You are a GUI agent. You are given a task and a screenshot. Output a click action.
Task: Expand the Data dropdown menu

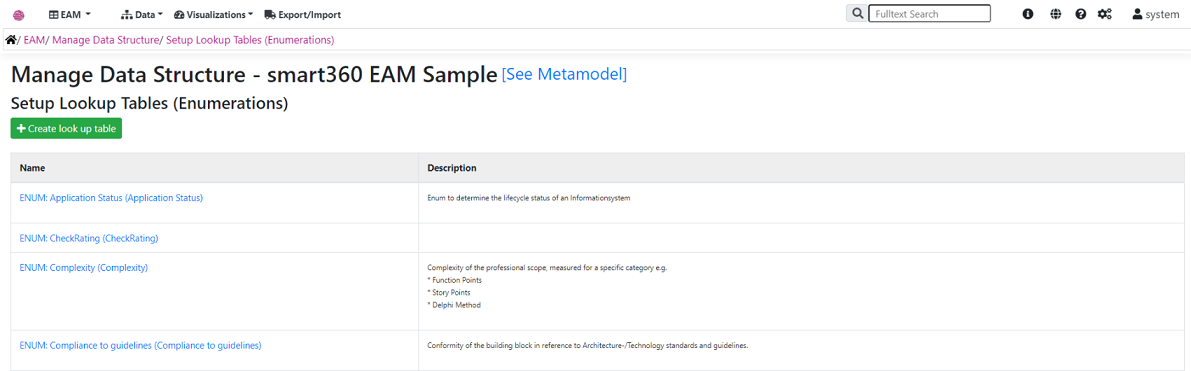pyautogui.click(x=143, y=14)
